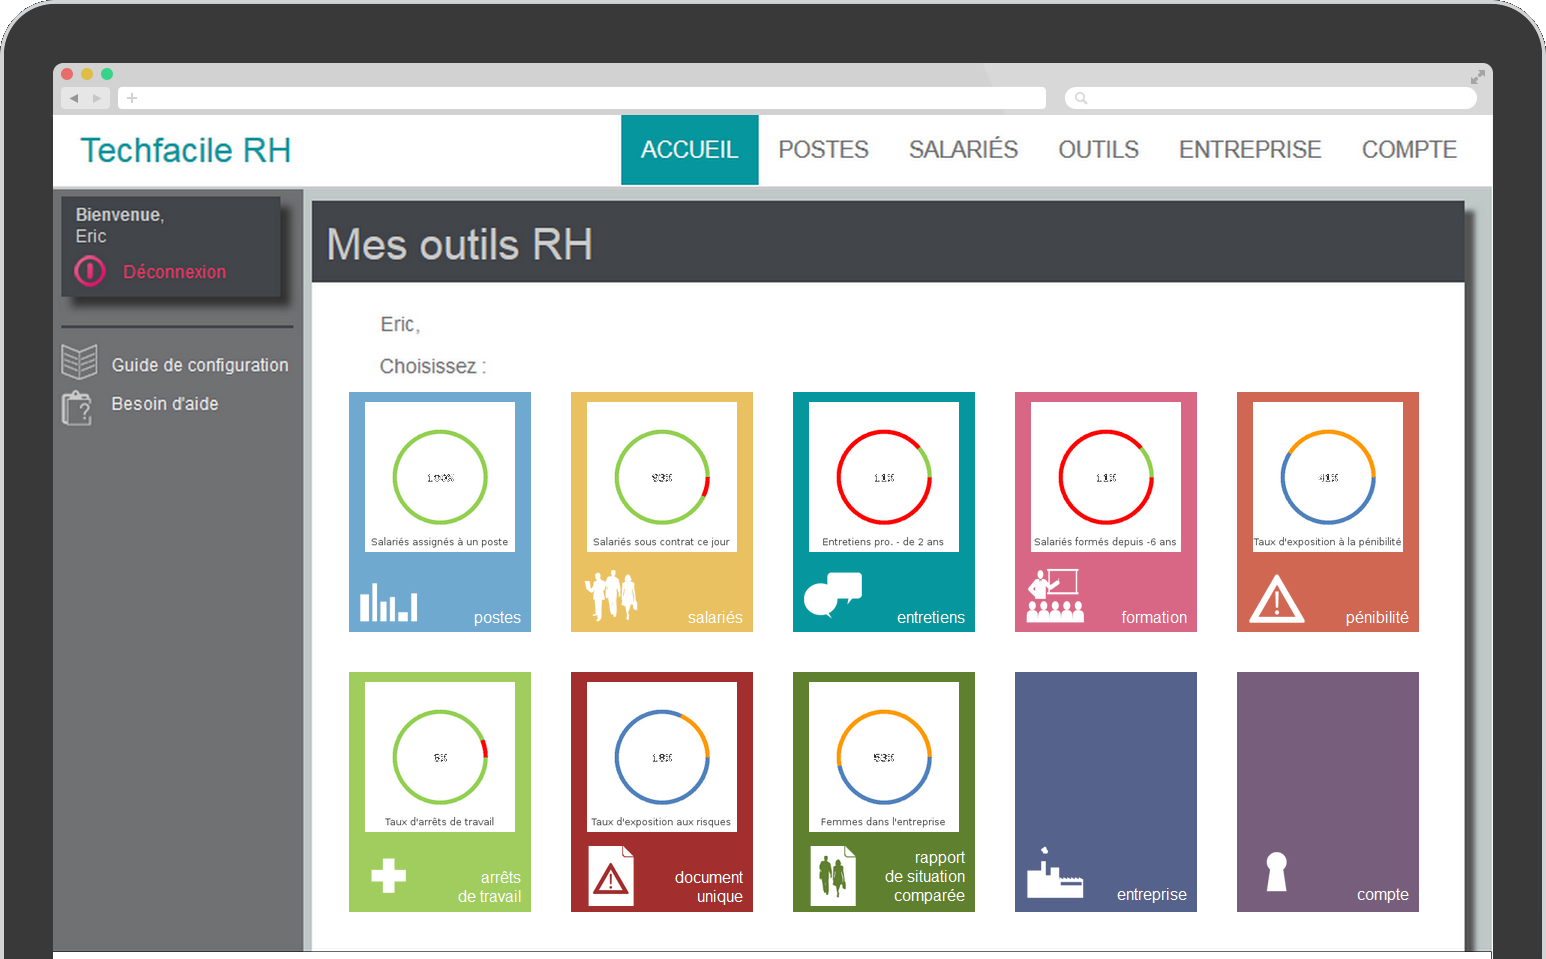
Task: Open the SALARIÉS navigation tab
Action: point(963,150)
